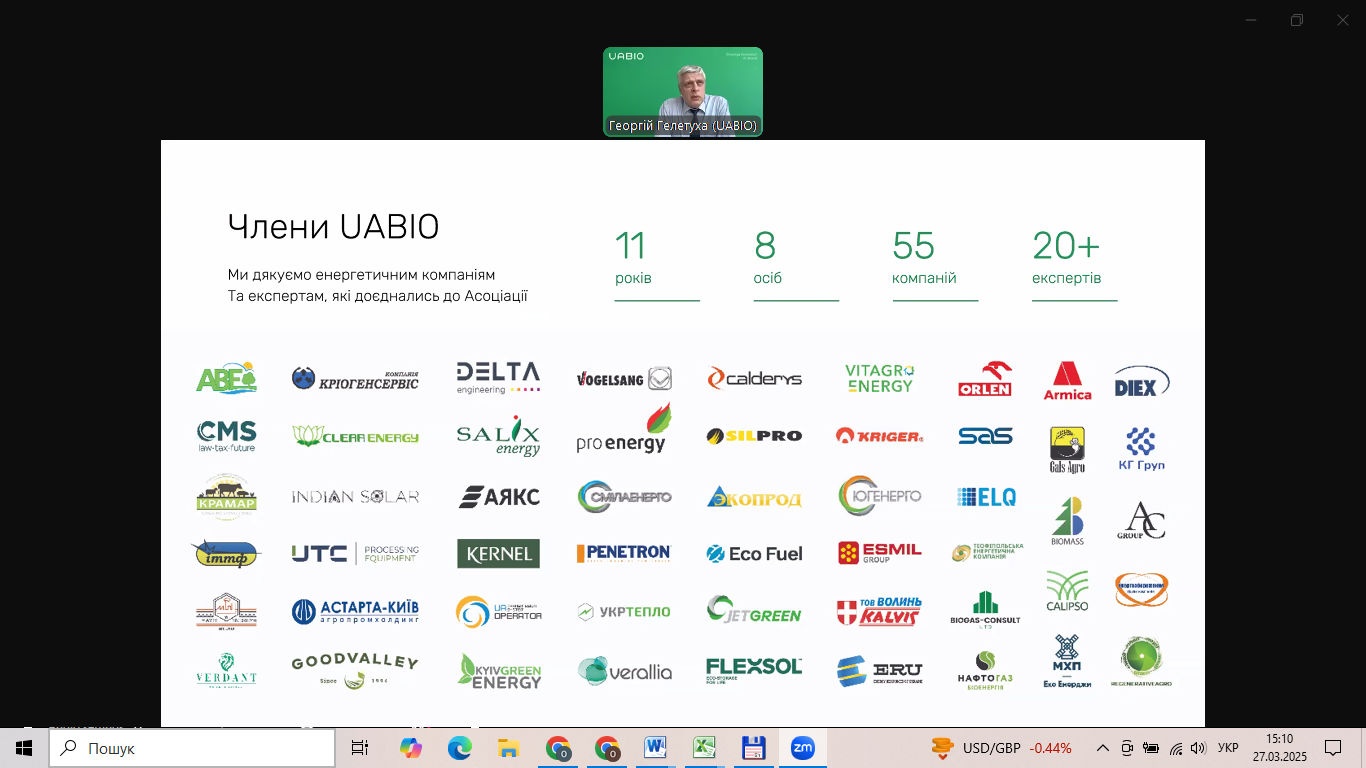Viewport: 1366px width, 768px height.
Task: Launch Copilot from the taskbar
Action: pos(411,748)
